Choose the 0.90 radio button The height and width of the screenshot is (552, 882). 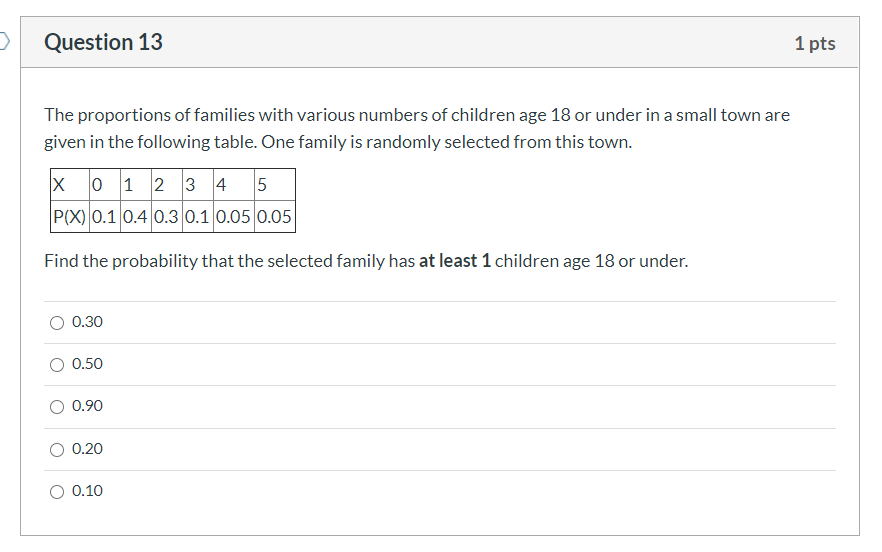point(57,407)
